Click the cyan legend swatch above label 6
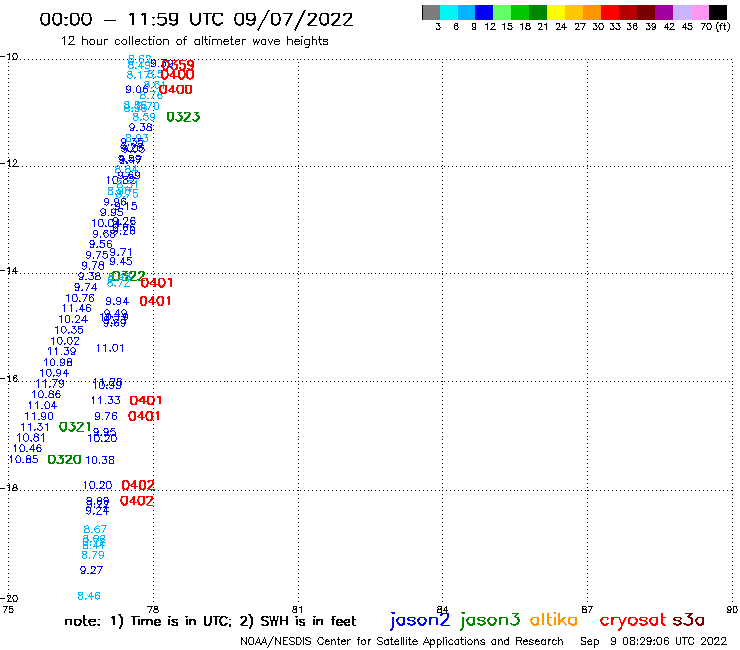This screenshot has height=650, width=740. point(449,12)
